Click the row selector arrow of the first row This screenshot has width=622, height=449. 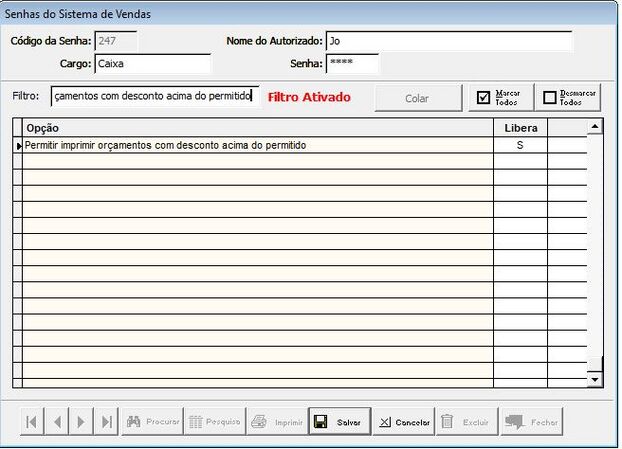pyautogui.click(x=18, y=146)
